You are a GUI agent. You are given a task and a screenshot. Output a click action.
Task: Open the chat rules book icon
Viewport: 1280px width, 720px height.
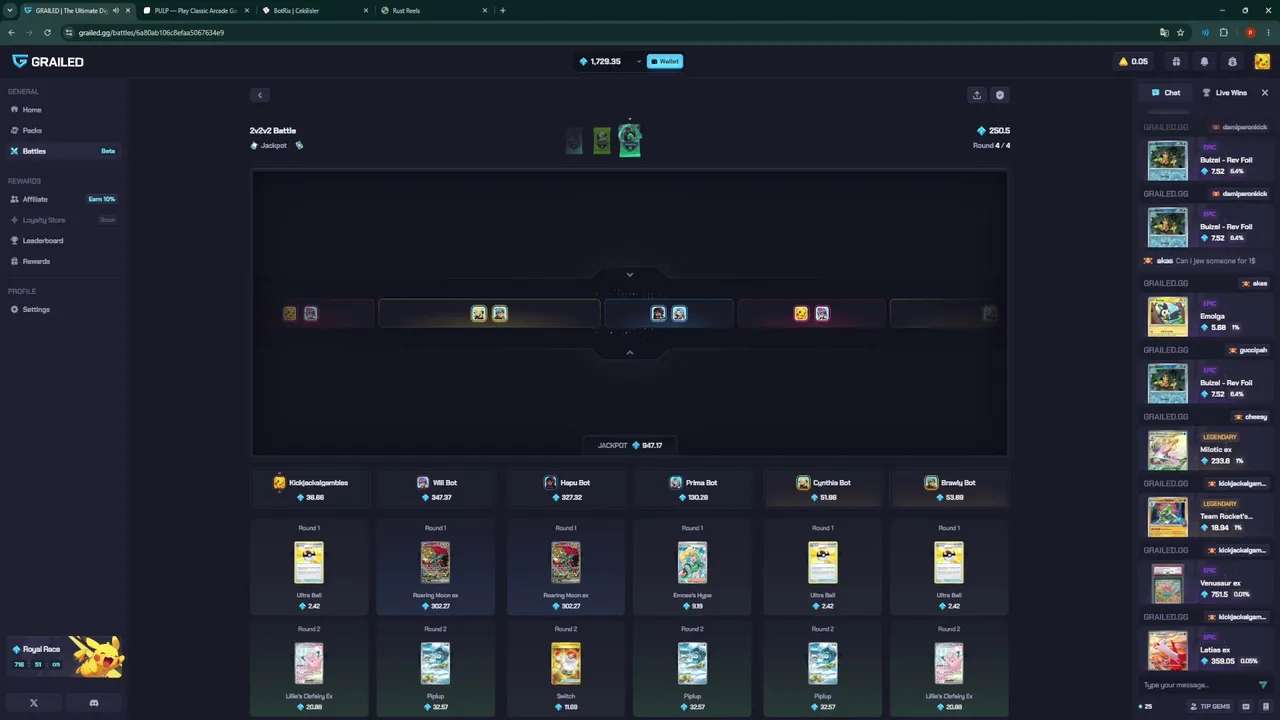pyautogui.click(x=1265, y=706)
